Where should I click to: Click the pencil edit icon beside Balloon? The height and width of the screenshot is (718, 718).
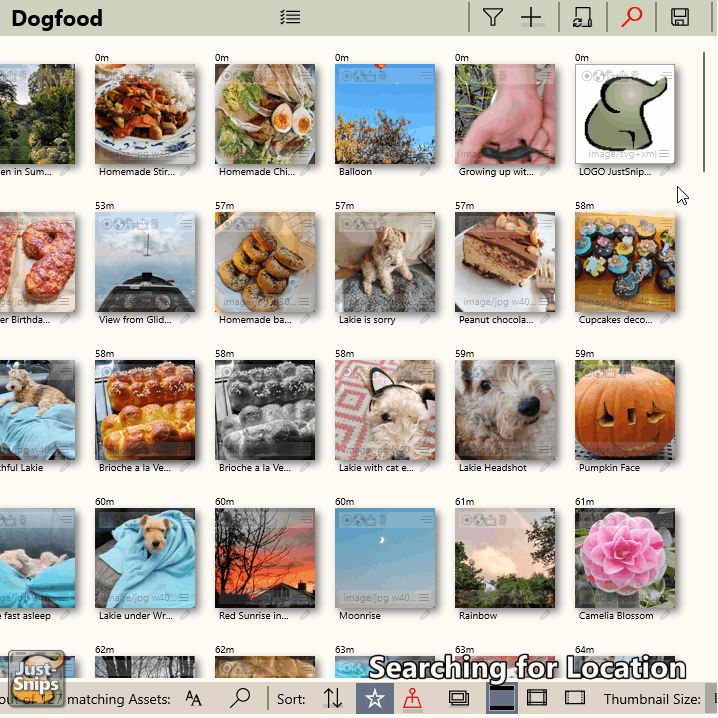[x=426, y=172]
